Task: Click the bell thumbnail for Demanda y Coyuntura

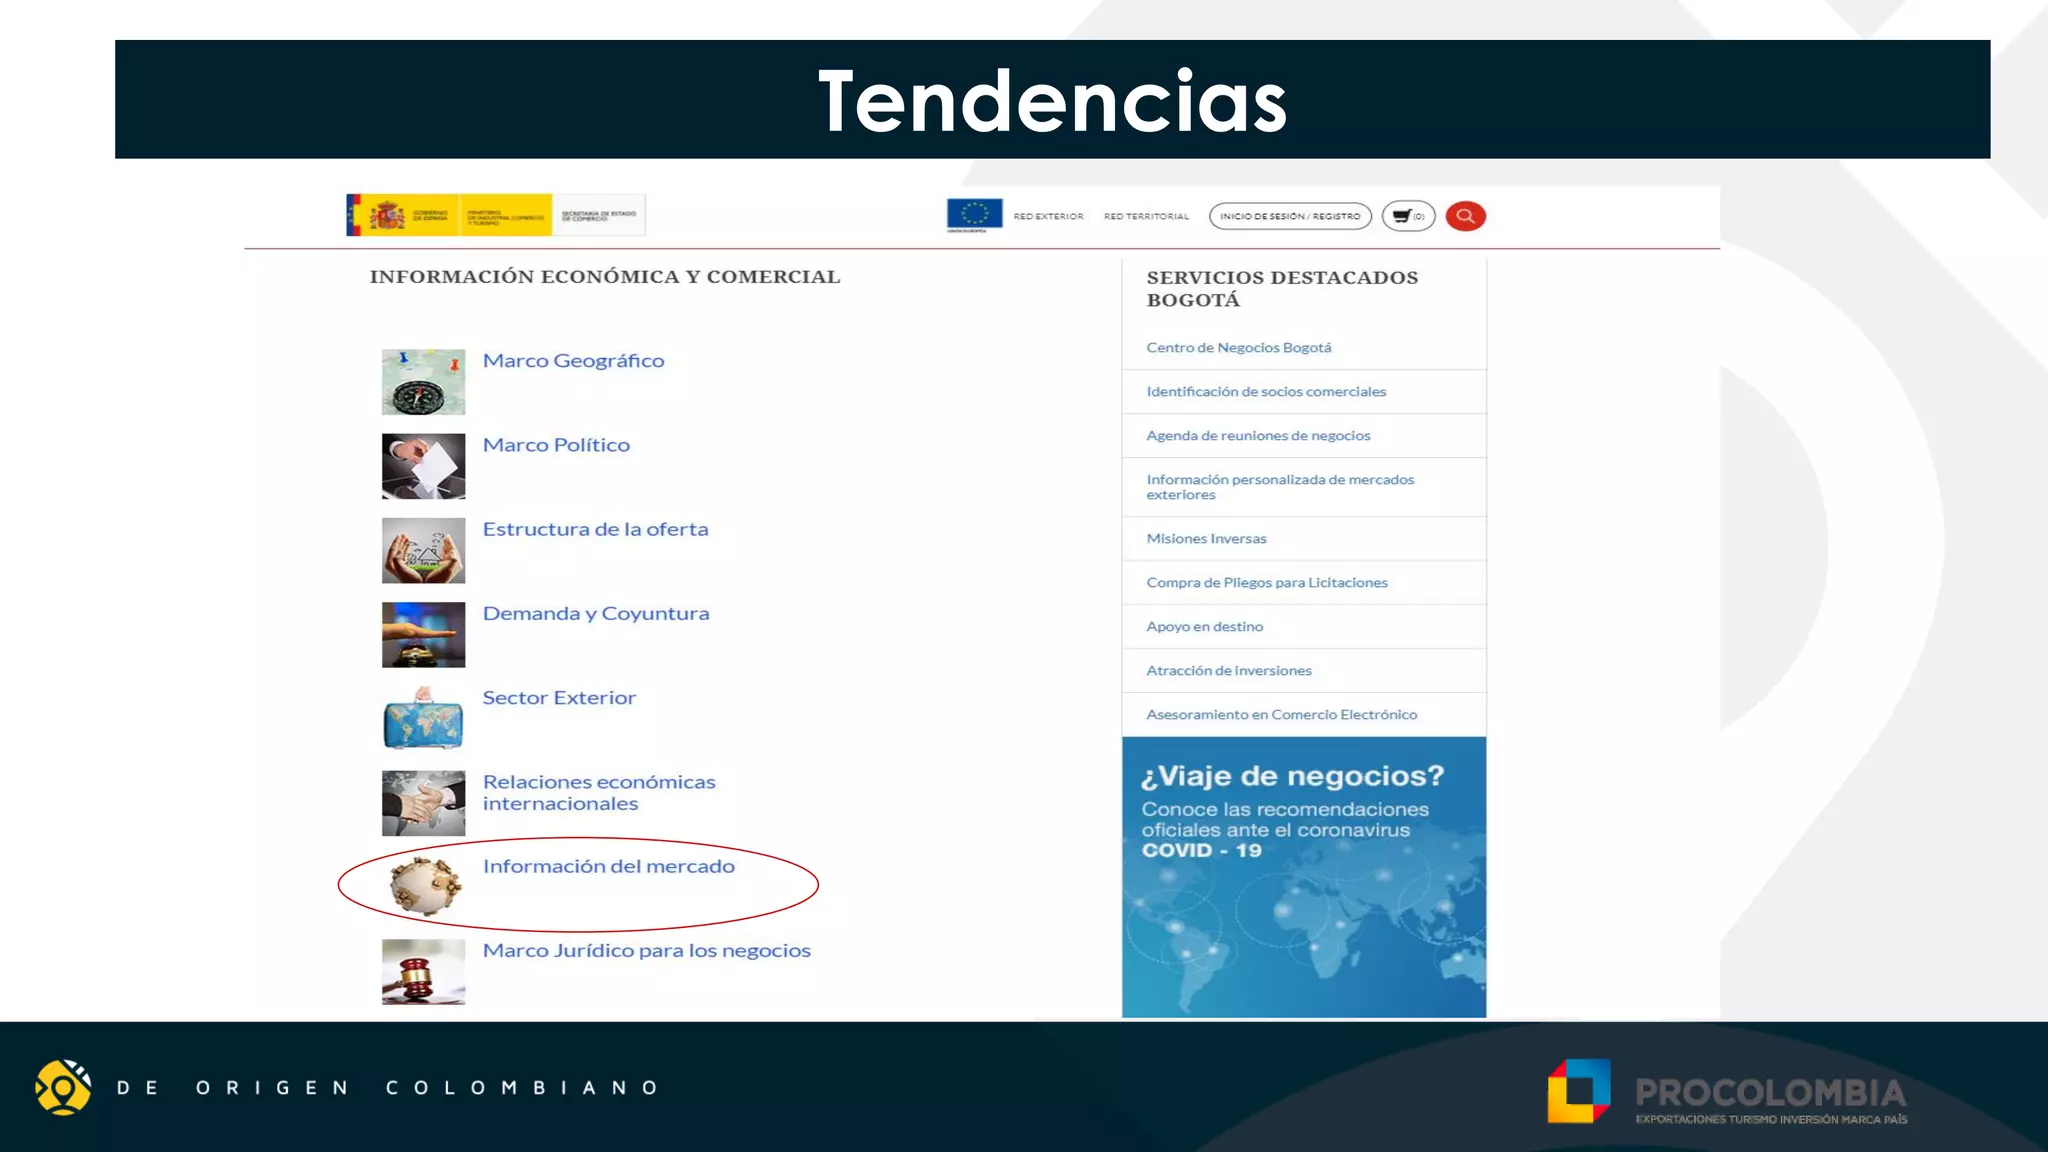Action: pos(423,635)
